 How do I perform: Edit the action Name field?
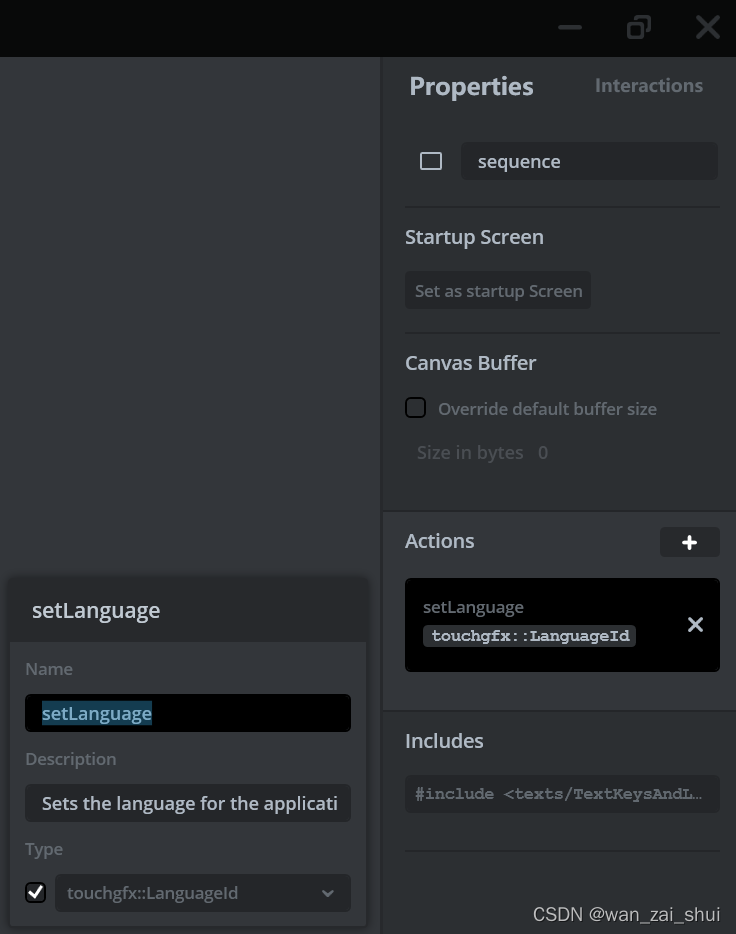(x=188, y=713)
